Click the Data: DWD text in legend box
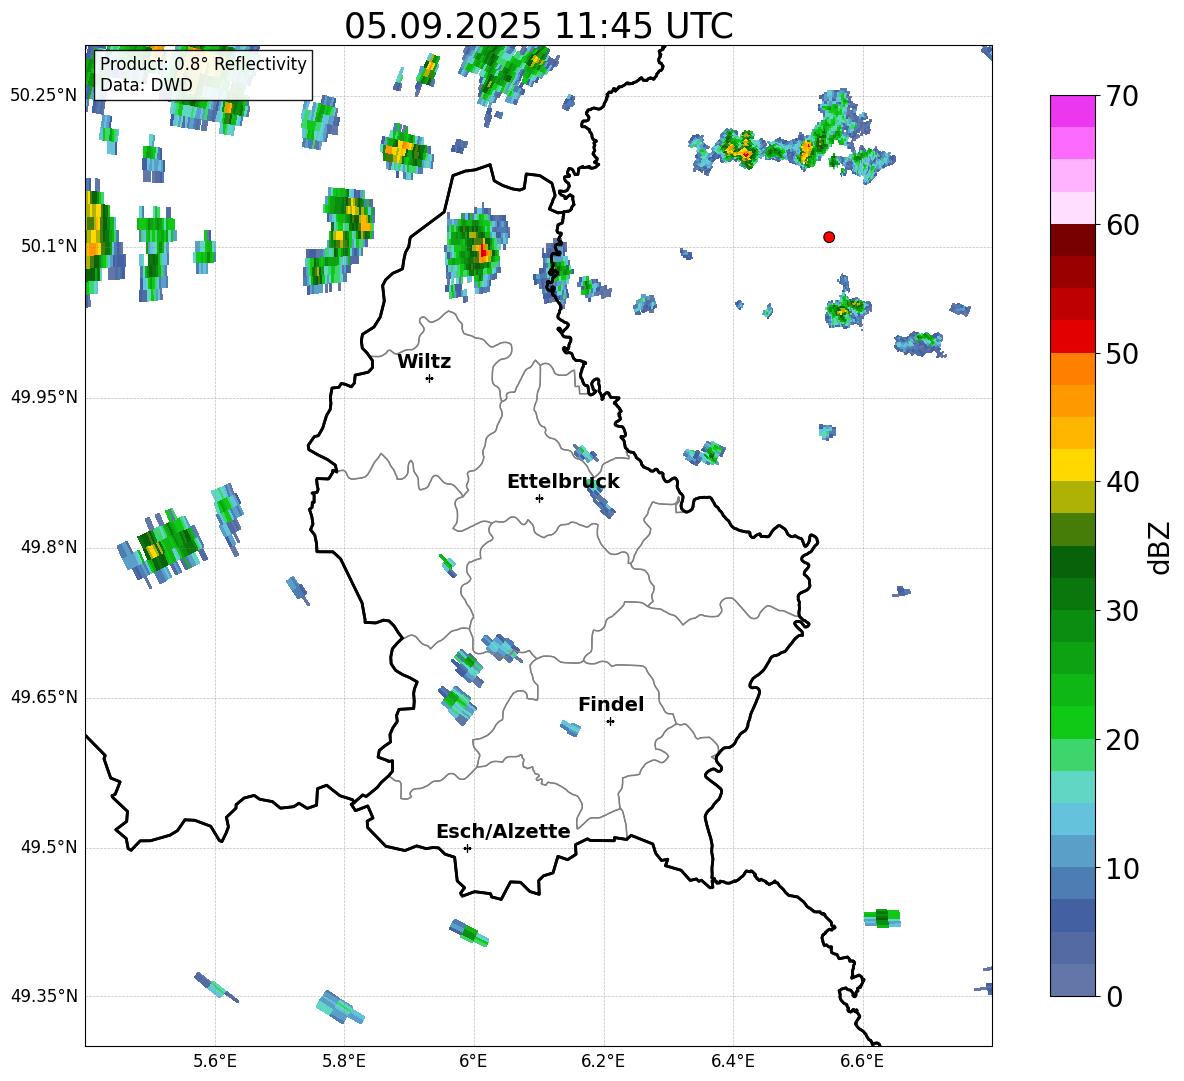Image resolution: width=1184 pixels, height=1081 pixels. click(x=146, y=86)
